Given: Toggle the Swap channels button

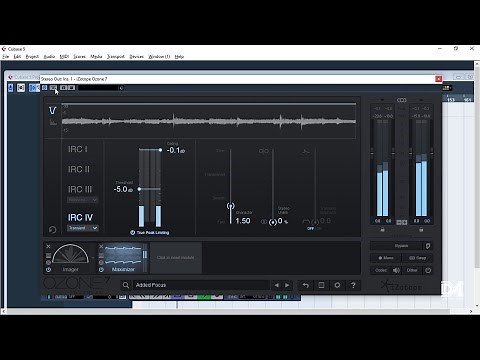Looking at the screenshot, I should point(417,258).
